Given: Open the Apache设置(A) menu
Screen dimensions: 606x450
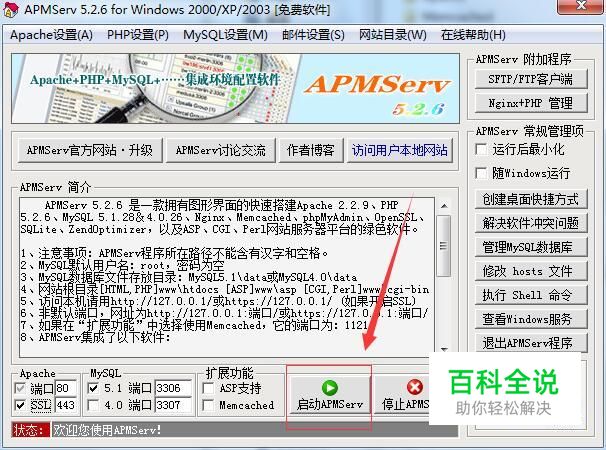Looking at the screenshot, I should point(51,35).
